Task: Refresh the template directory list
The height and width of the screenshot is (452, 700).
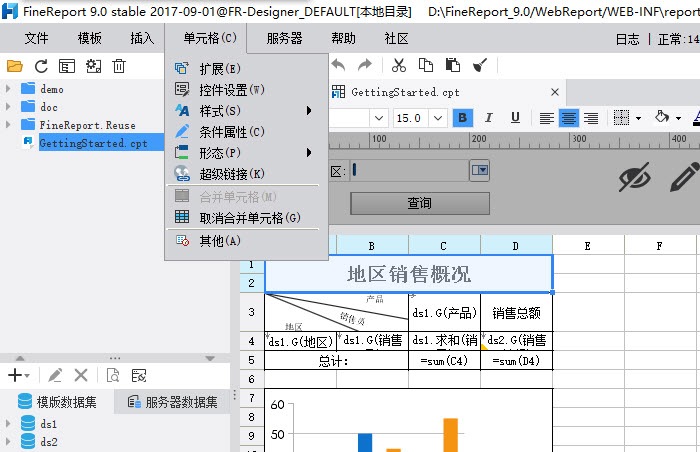Action: [41, 66]
